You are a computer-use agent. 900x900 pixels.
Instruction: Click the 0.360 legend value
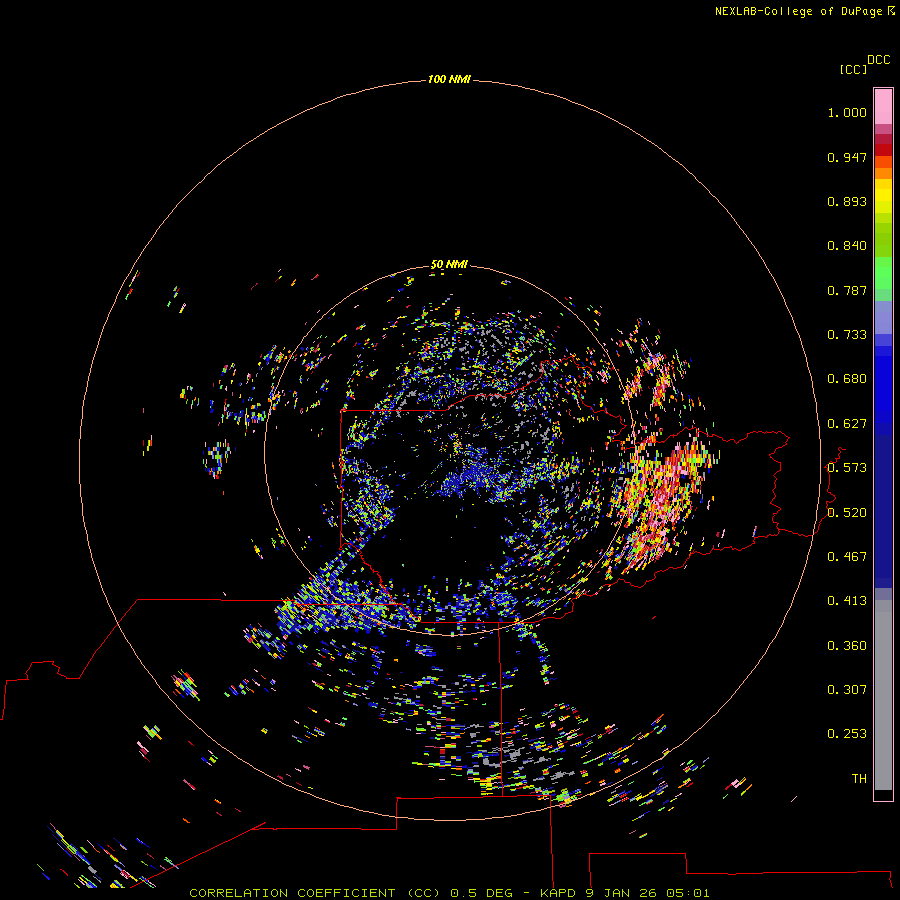tap(847, 646)
